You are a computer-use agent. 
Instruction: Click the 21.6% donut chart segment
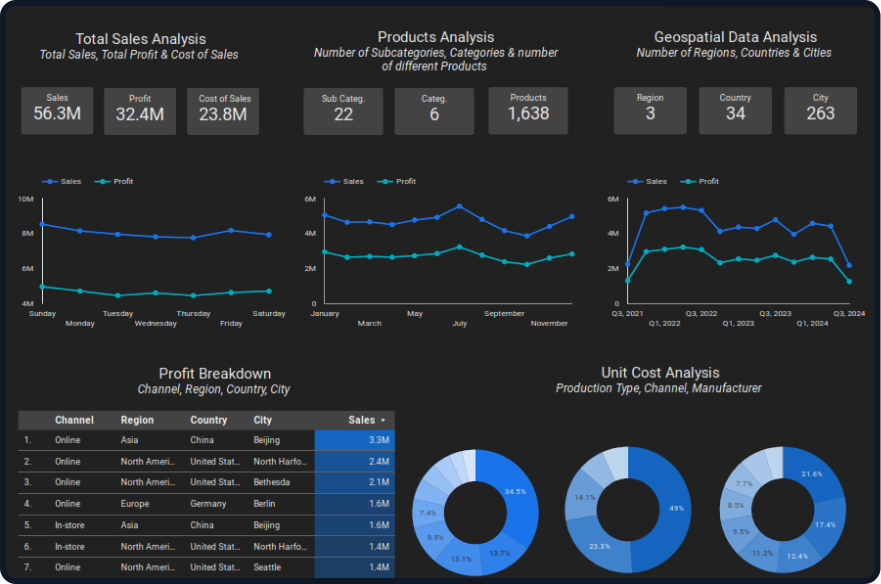pyautogui.click(x=813, y=473)
